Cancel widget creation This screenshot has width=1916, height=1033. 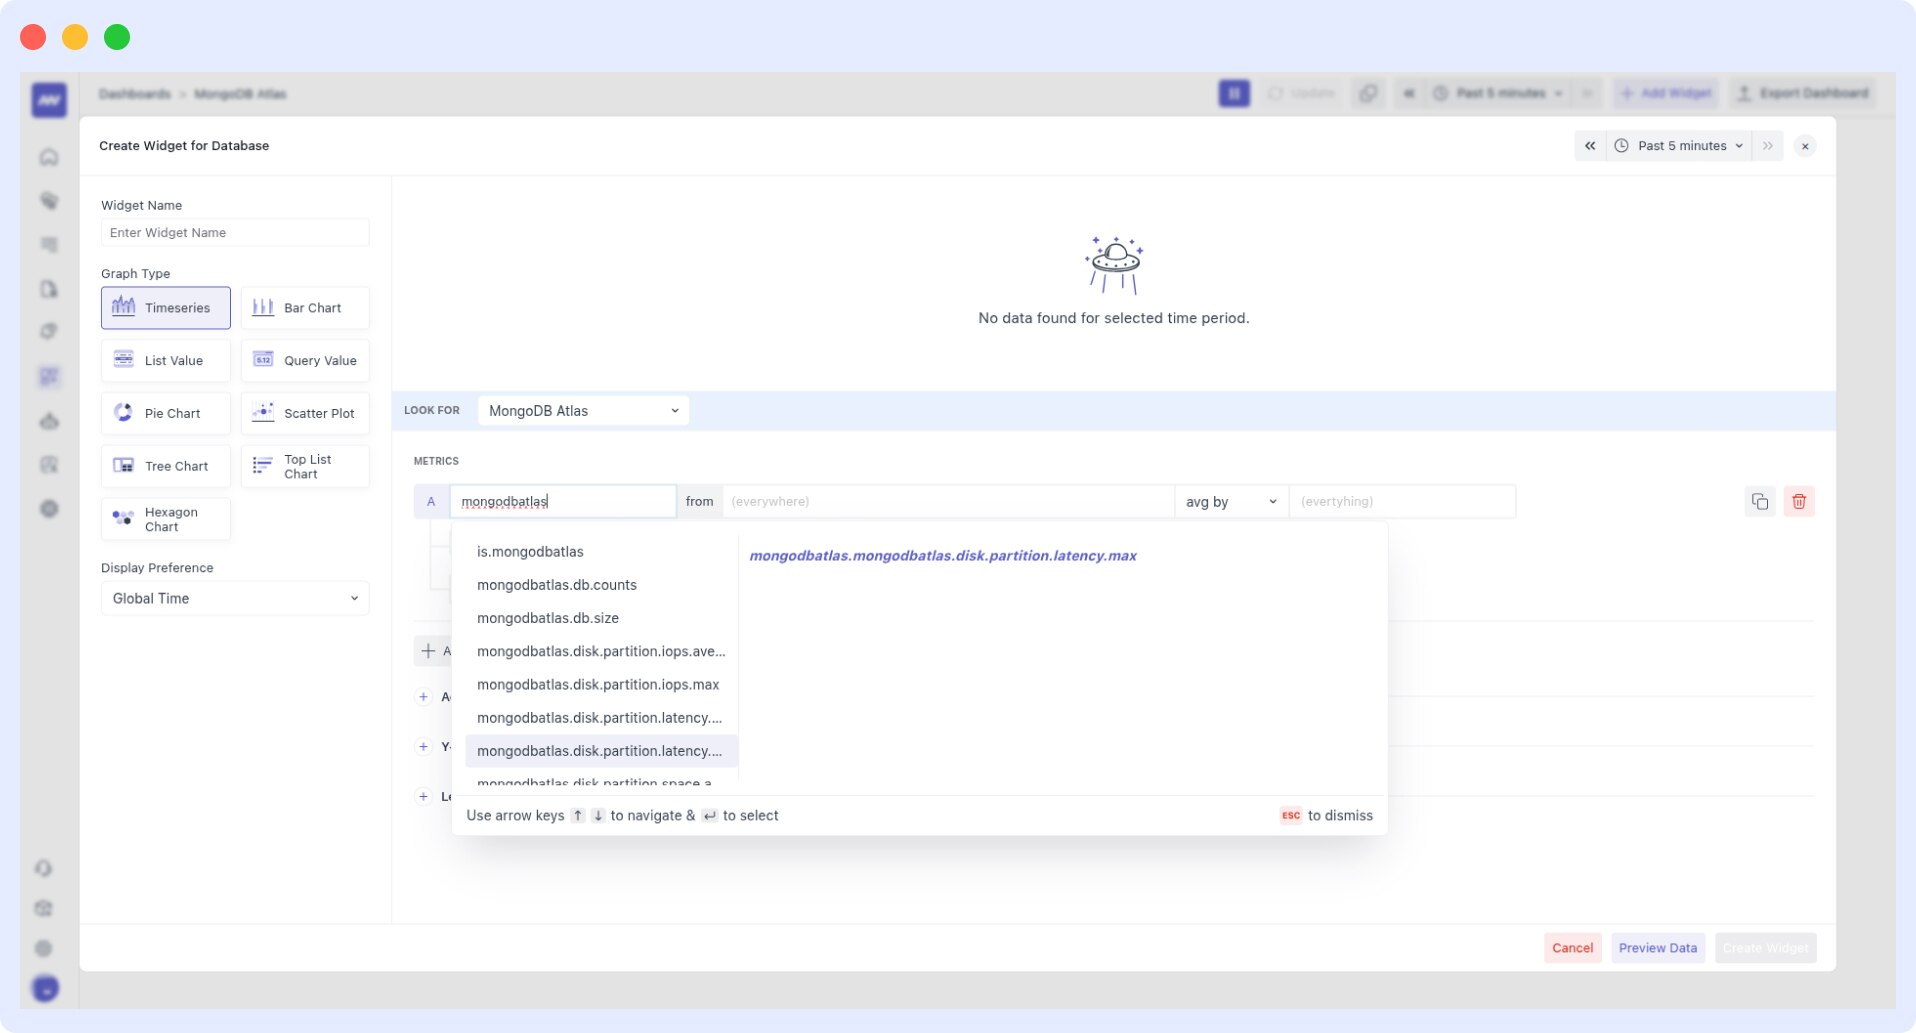(1571, 947)
